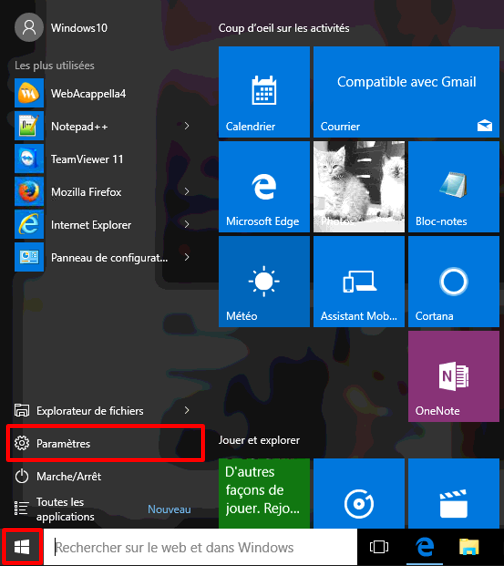Launch TeamViewer 11
The image size is (504, 567).
29,159
